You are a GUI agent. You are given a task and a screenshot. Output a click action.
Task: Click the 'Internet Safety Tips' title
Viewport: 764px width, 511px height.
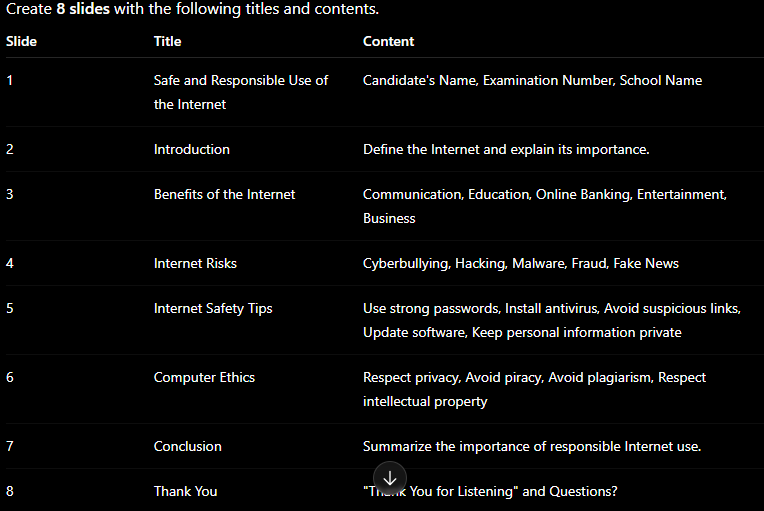tap(213, 308)
